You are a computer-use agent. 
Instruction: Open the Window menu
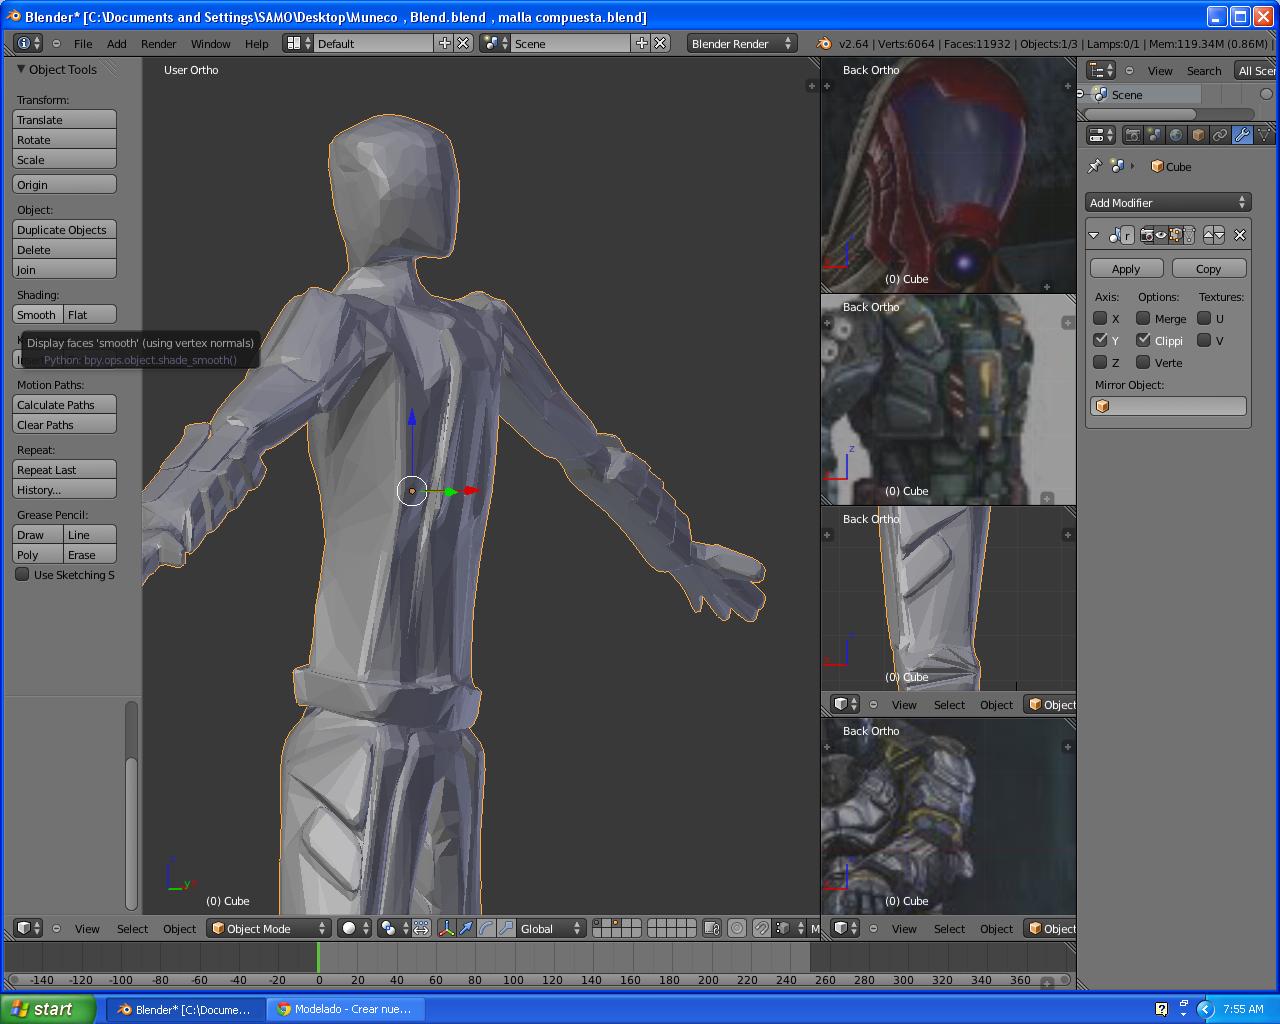(x=210, y=43)
